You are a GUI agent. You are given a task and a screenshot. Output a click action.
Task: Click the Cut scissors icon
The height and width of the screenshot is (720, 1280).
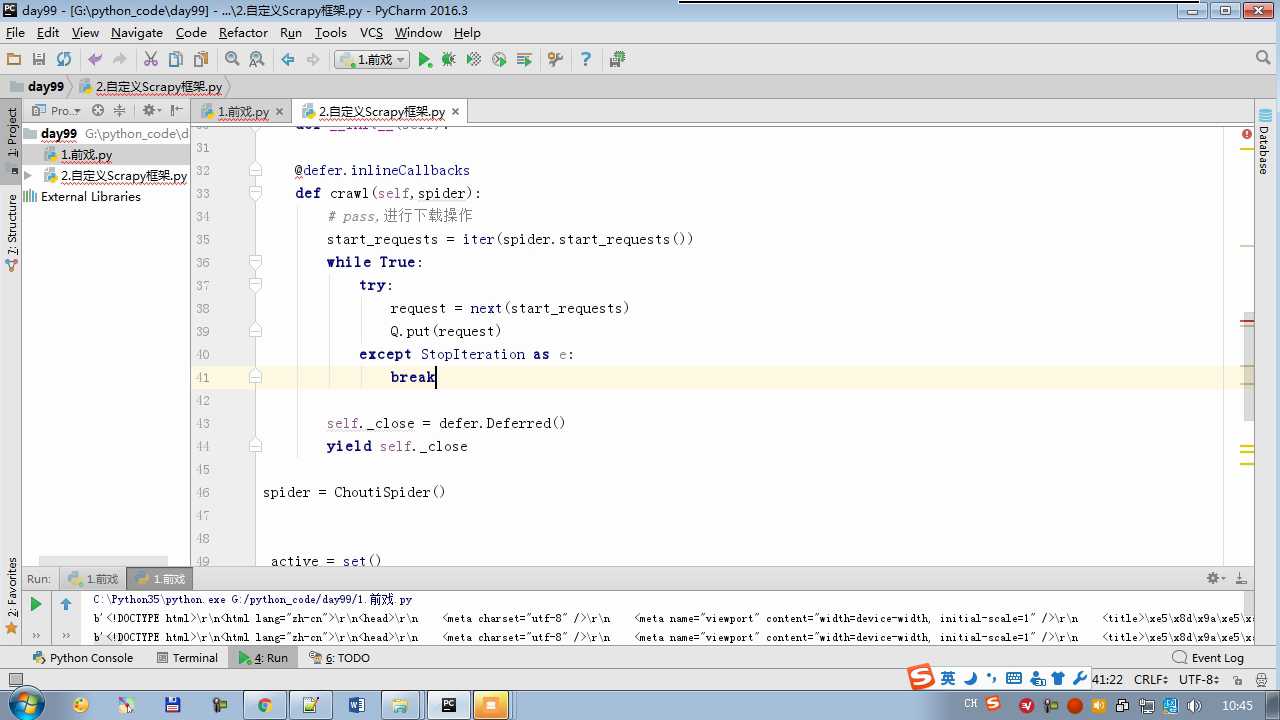click(151, 59)
